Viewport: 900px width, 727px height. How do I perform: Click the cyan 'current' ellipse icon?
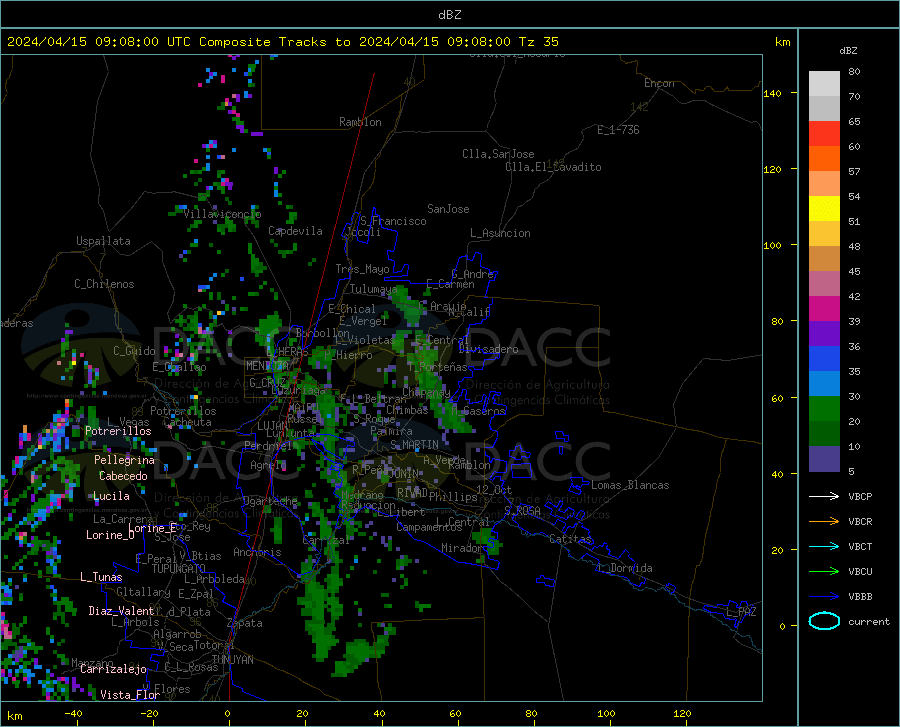click(824, 621)
